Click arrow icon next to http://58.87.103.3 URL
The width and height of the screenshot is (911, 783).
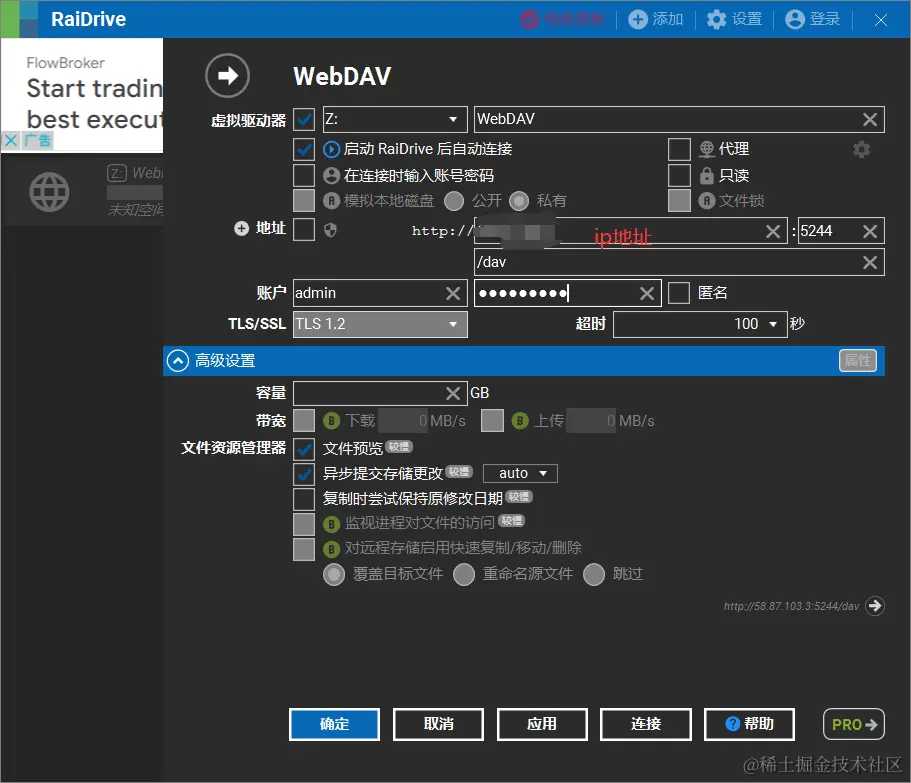click(x=874, y=606)
